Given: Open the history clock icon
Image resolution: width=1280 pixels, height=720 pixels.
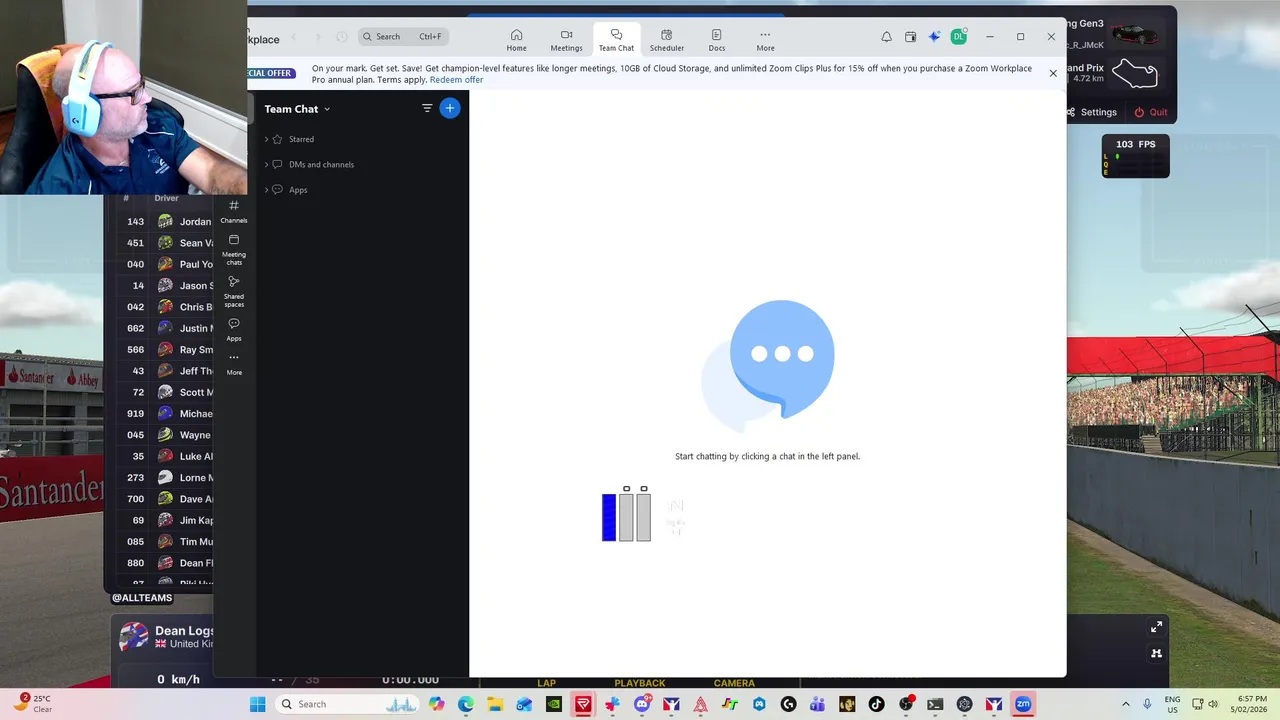Looking at the screenshot, I should (341, 37).
